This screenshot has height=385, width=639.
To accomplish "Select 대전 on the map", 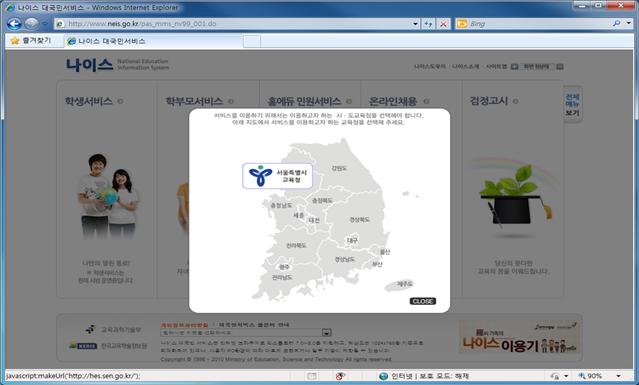I will [314, 220].
